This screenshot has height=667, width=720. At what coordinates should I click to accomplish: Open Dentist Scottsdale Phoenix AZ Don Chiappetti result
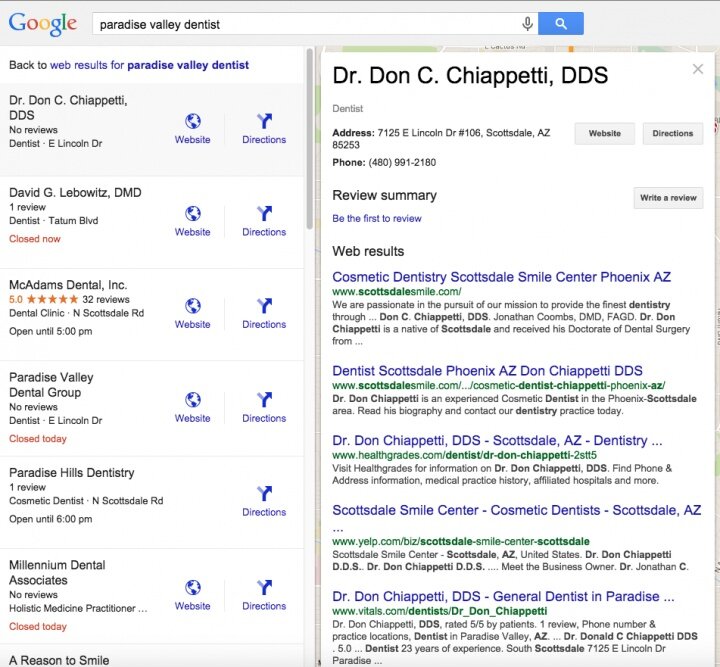(487, 370)
